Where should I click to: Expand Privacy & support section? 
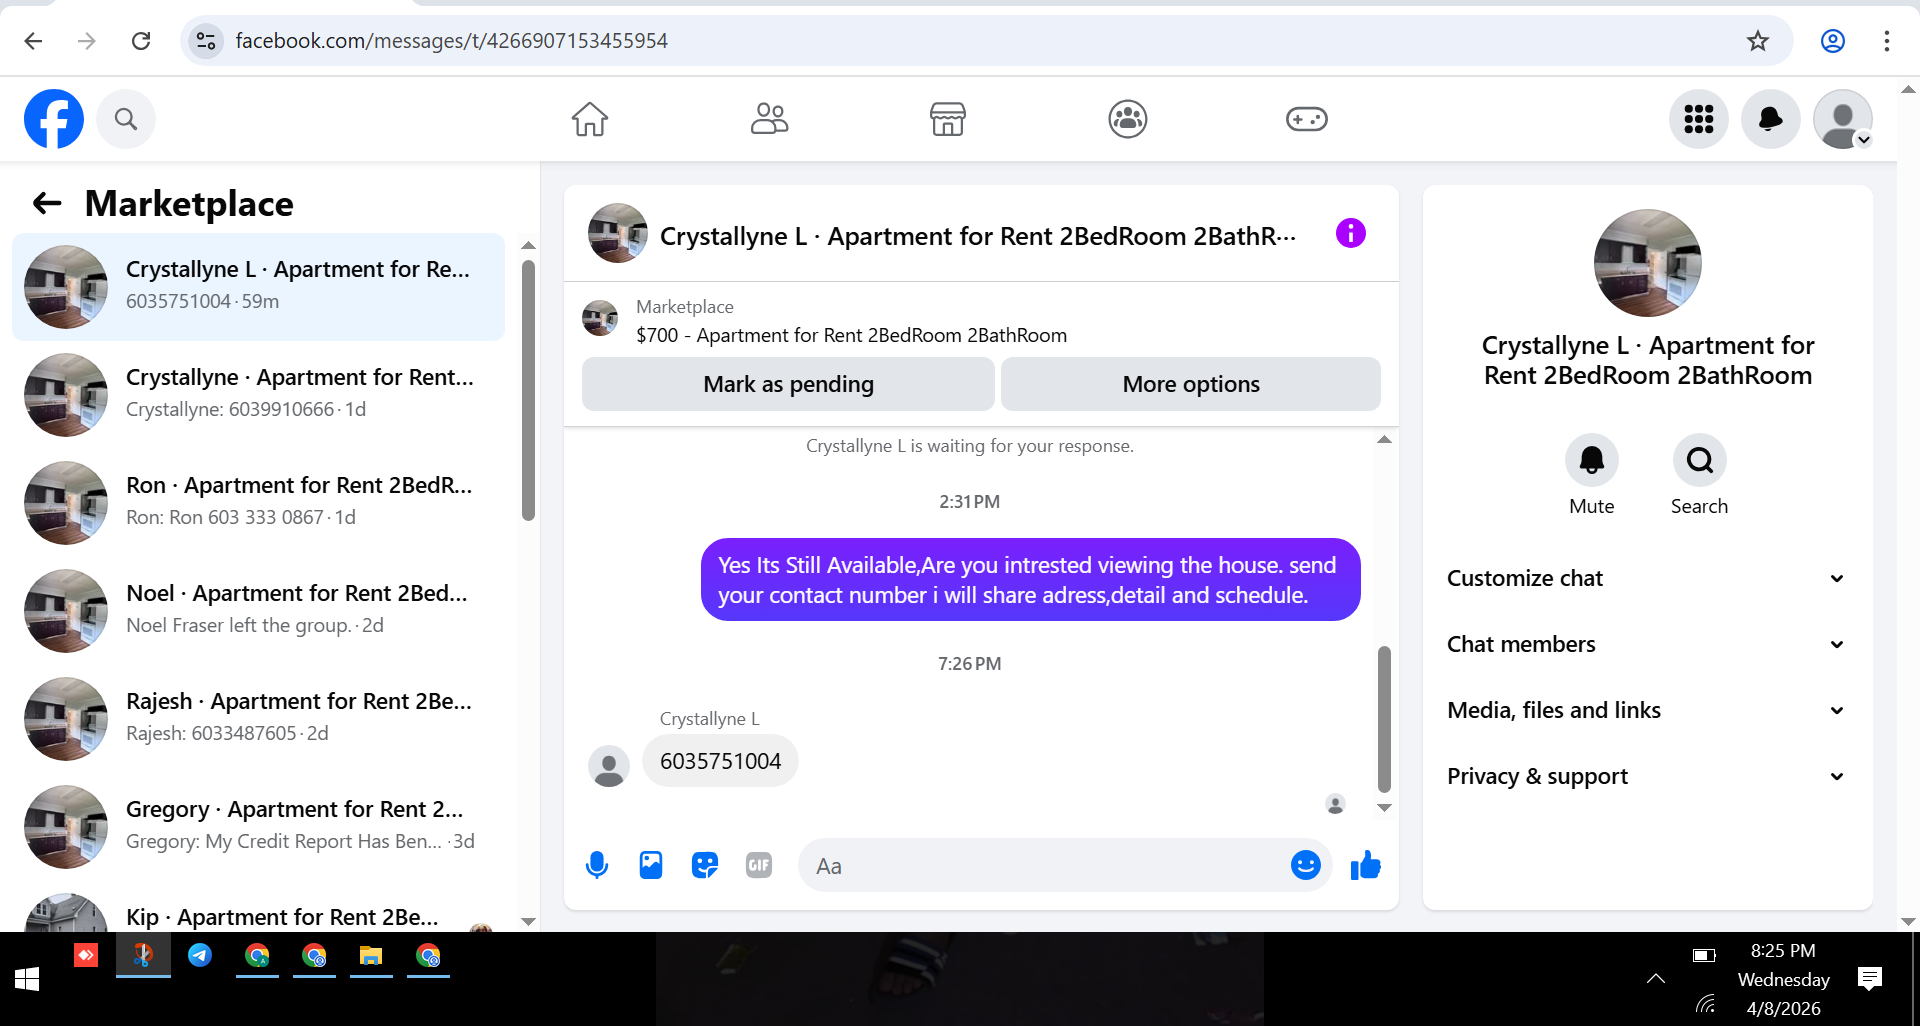click(x=1647, y=776)
